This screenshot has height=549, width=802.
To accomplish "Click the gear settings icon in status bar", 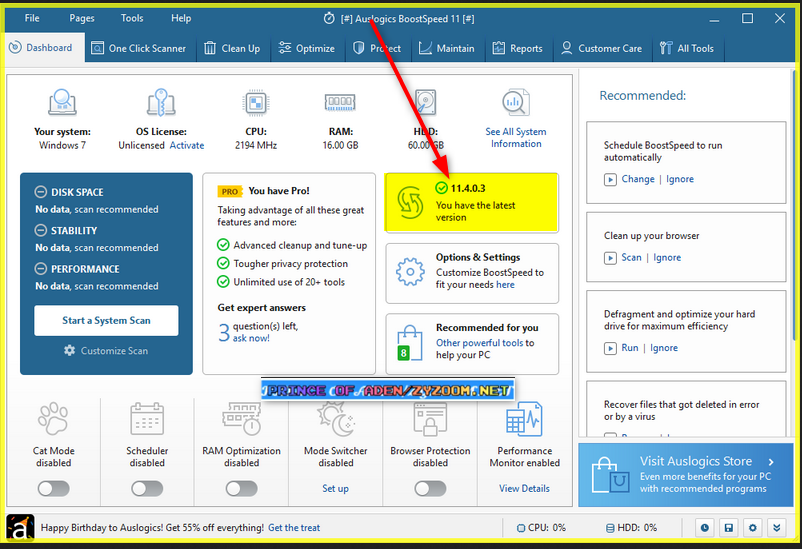I will [752, 528].
